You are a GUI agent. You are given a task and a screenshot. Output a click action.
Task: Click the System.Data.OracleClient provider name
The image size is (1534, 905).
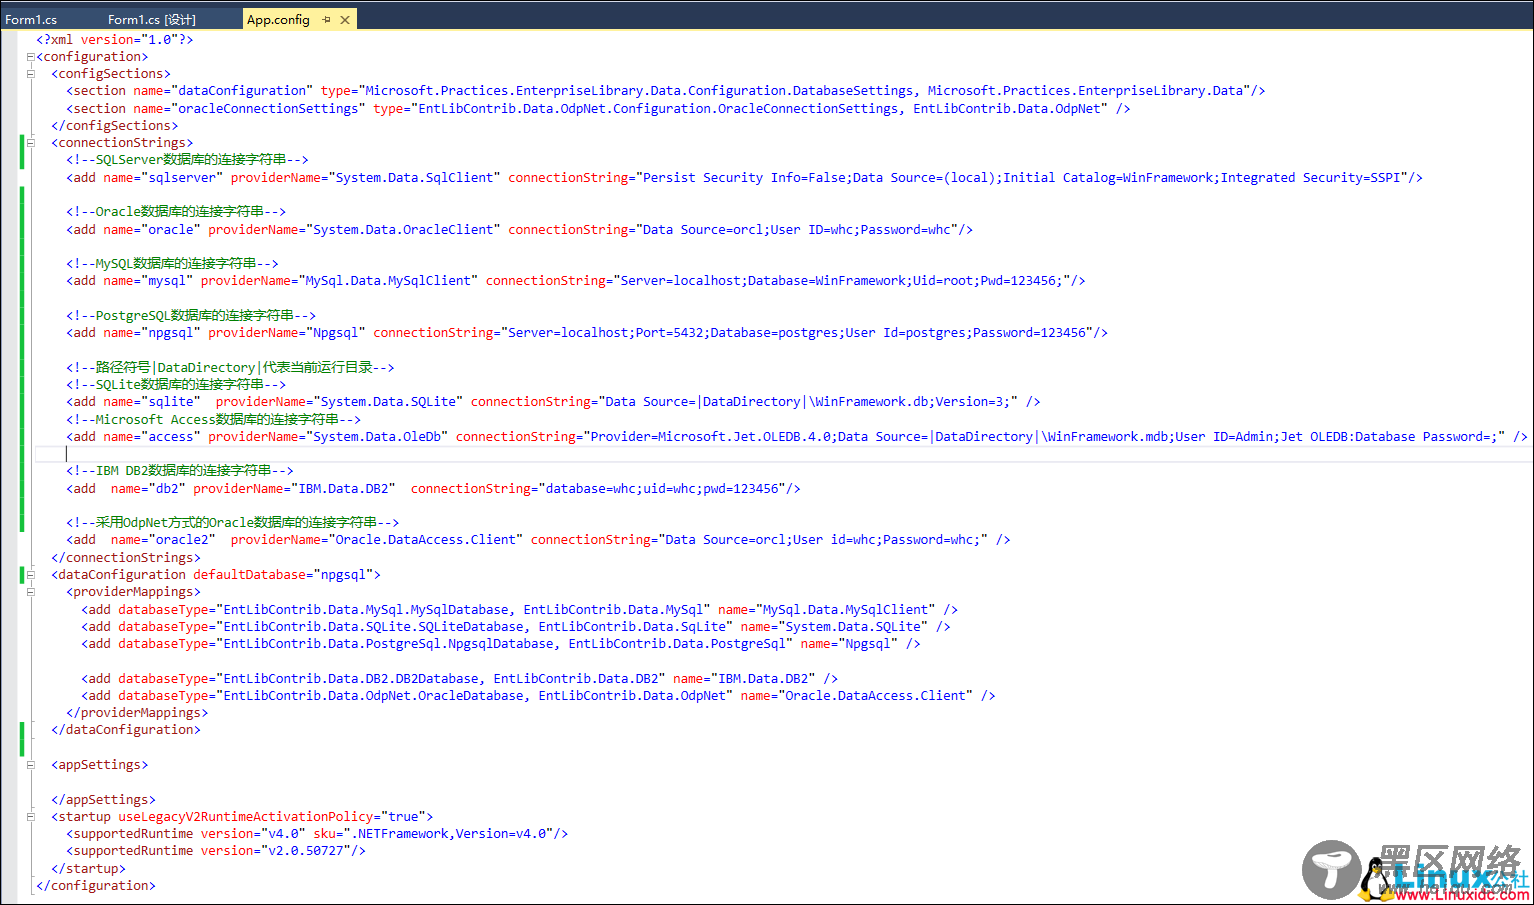point(404,230)
